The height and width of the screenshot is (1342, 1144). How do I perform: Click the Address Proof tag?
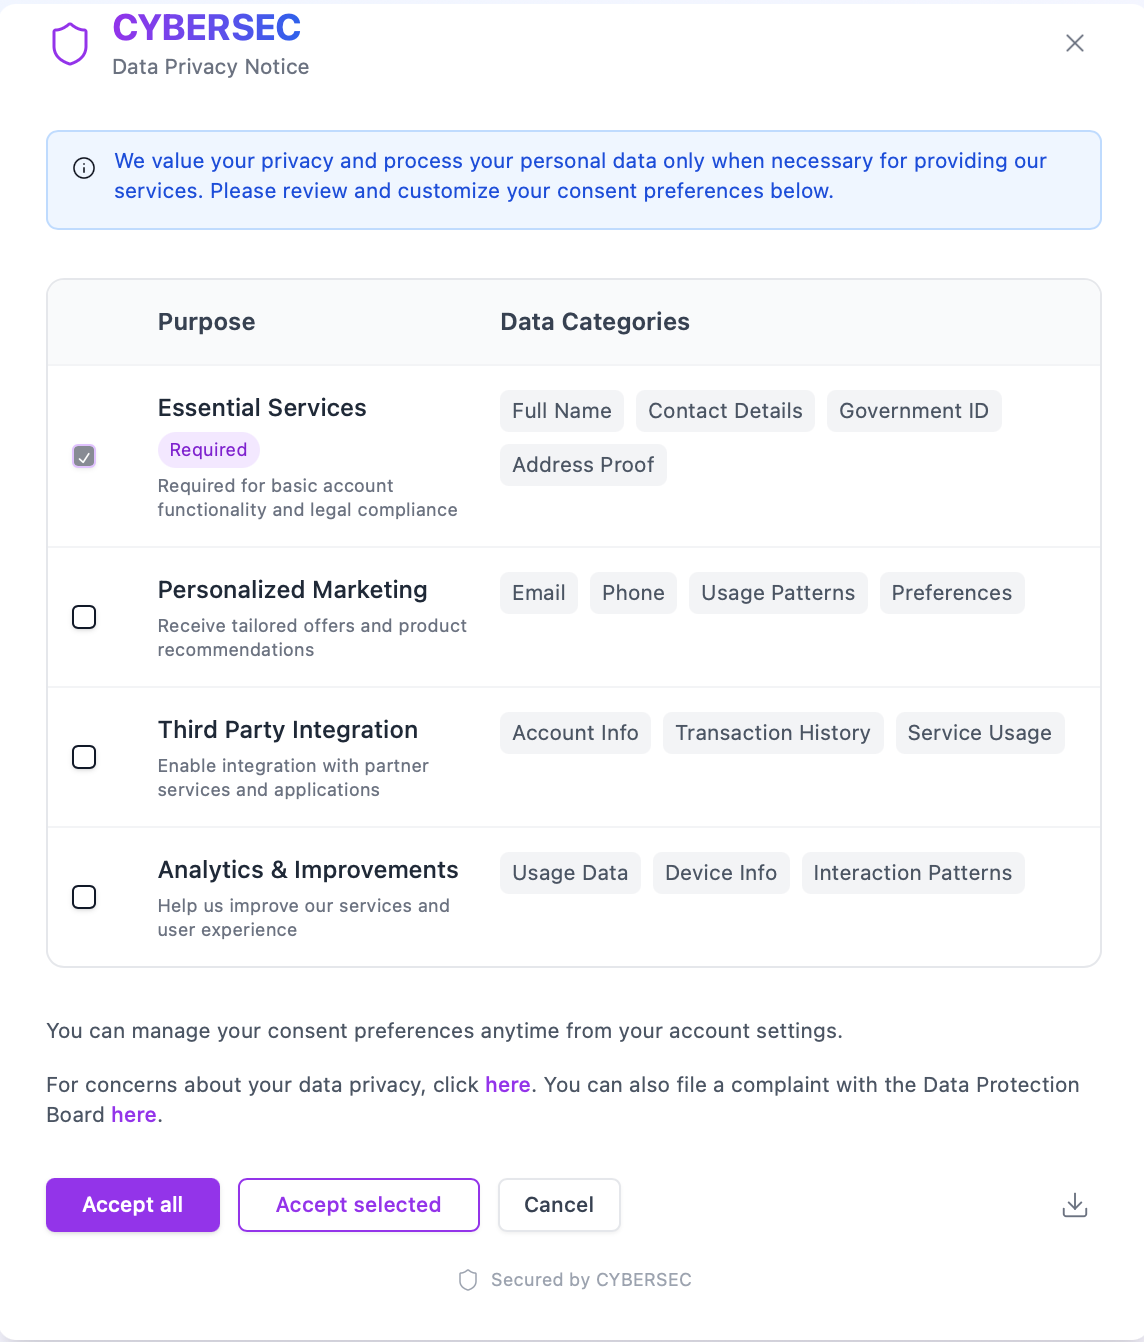[x=583, y=465]
